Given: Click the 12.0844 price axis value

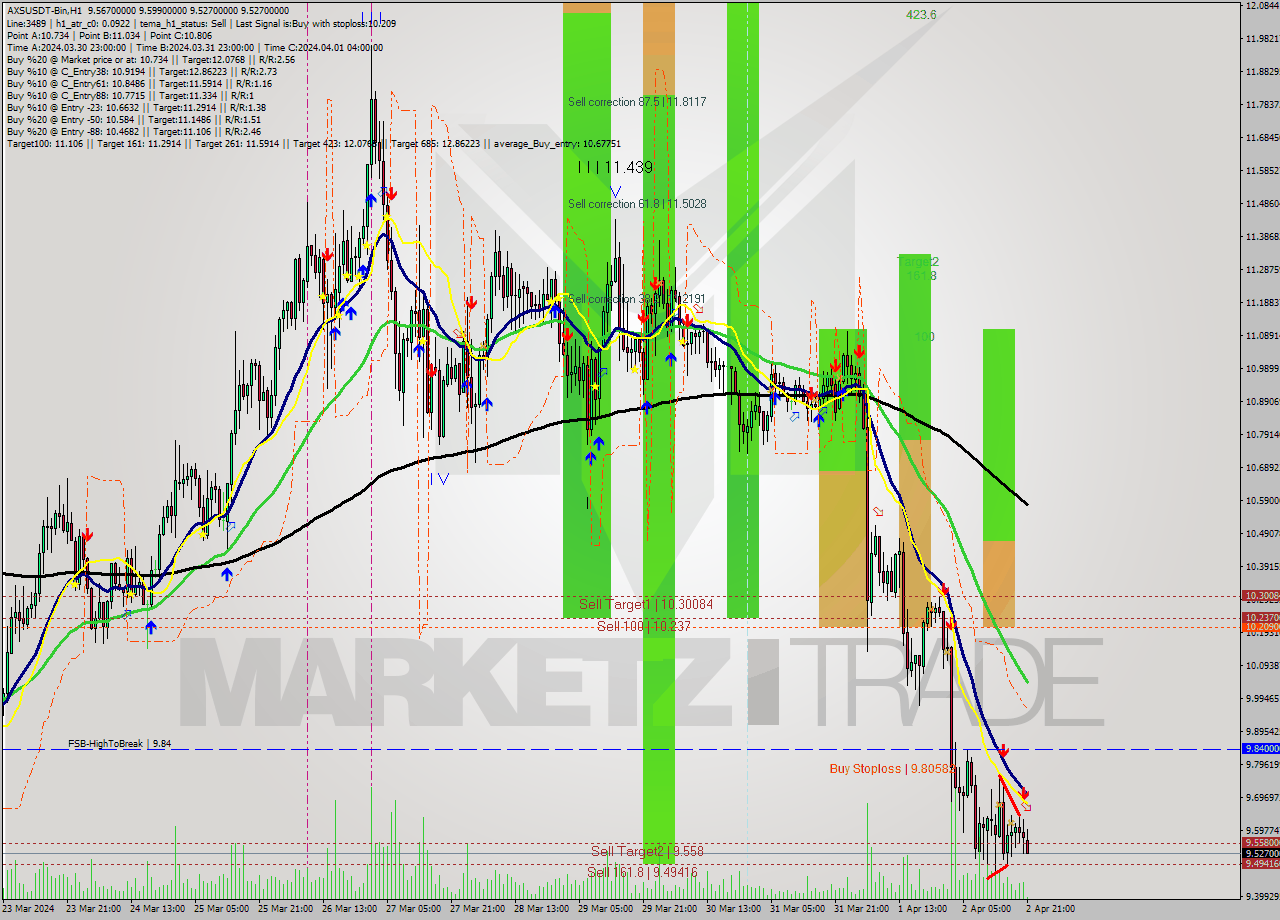Looking at the screenshot, I should coord(1263,6).
